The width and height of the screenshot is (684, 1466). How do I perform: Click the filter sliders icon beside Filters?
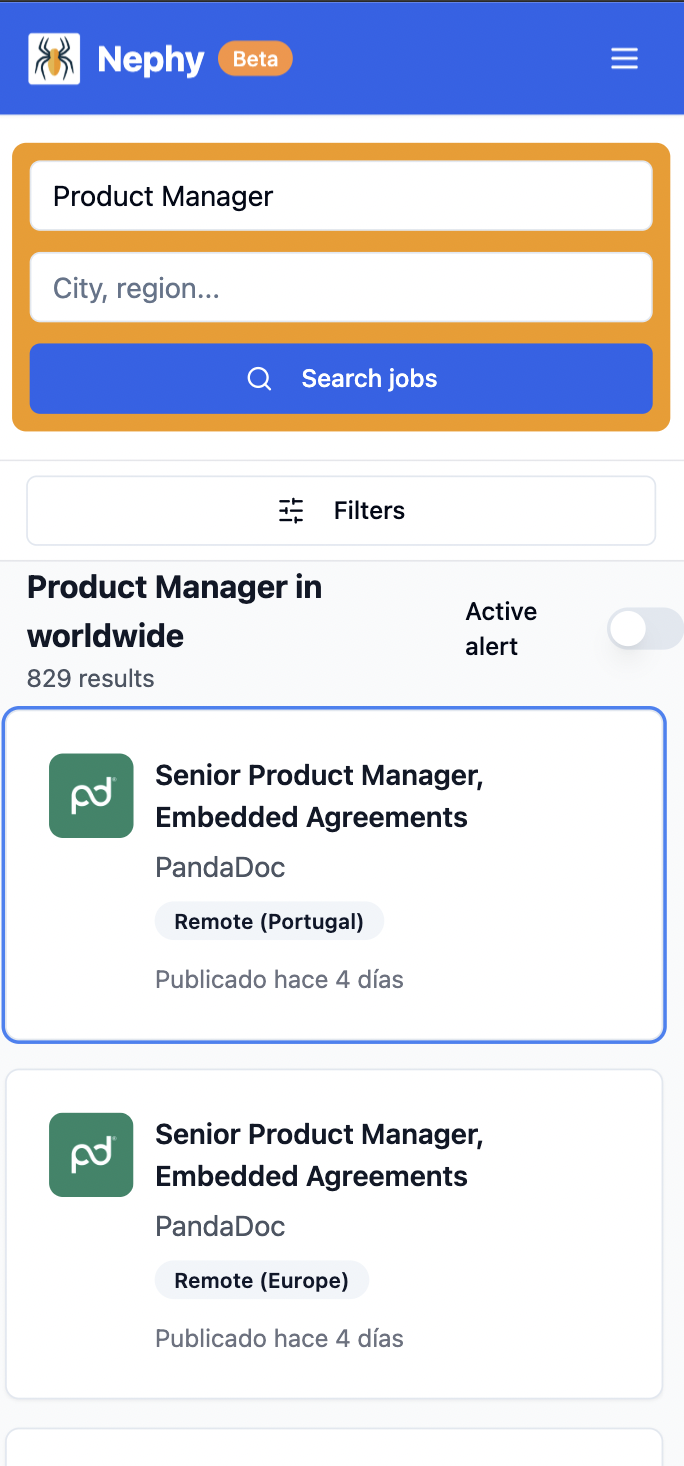290,510
